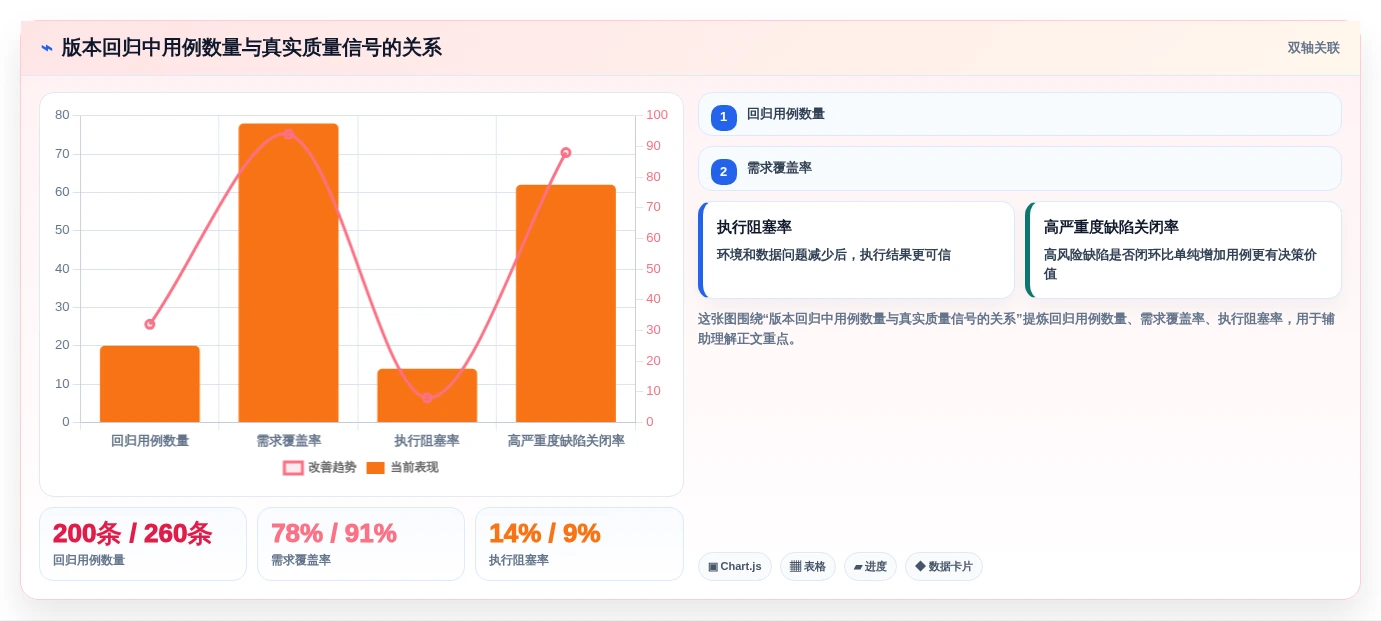The height and width of the screenshot is (621, 1381).
Task: Click the 执行阻塞率 x-axis label
Action: (427, 441)
